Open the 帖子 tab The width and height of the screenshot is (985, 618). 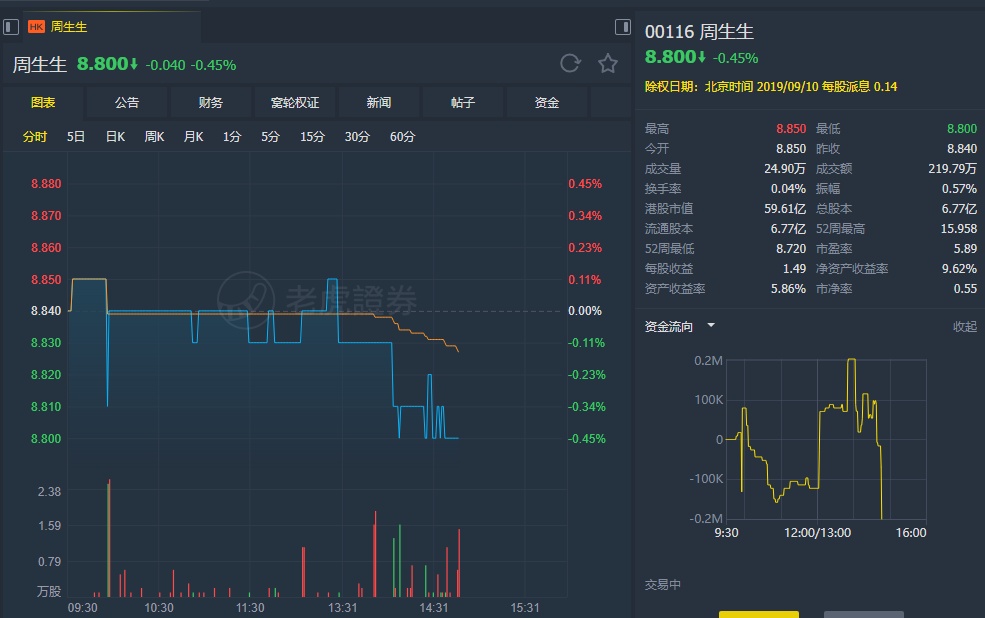[x=463, y=102]
